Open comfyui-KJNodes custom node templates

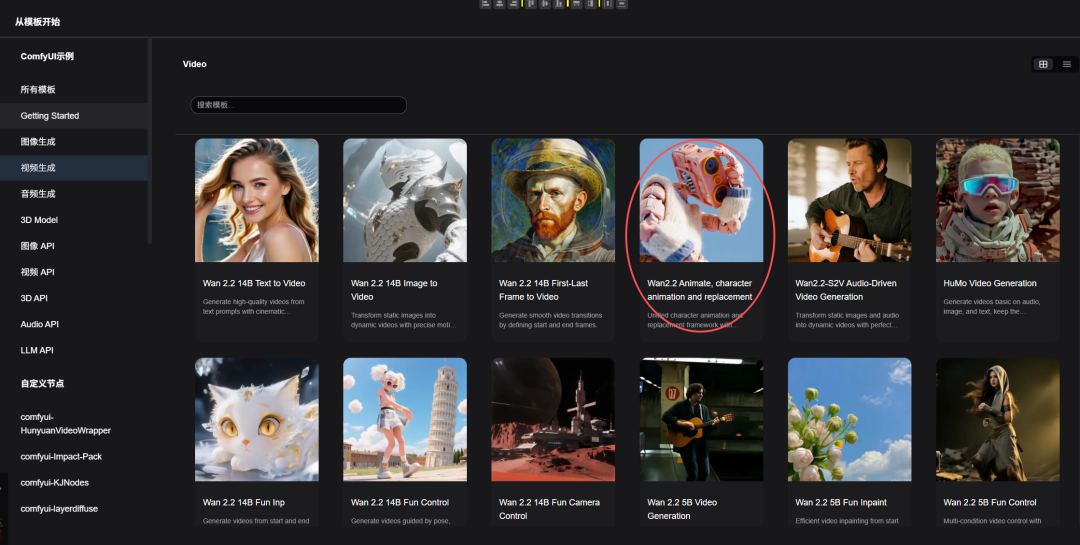[x=74, y=483]
